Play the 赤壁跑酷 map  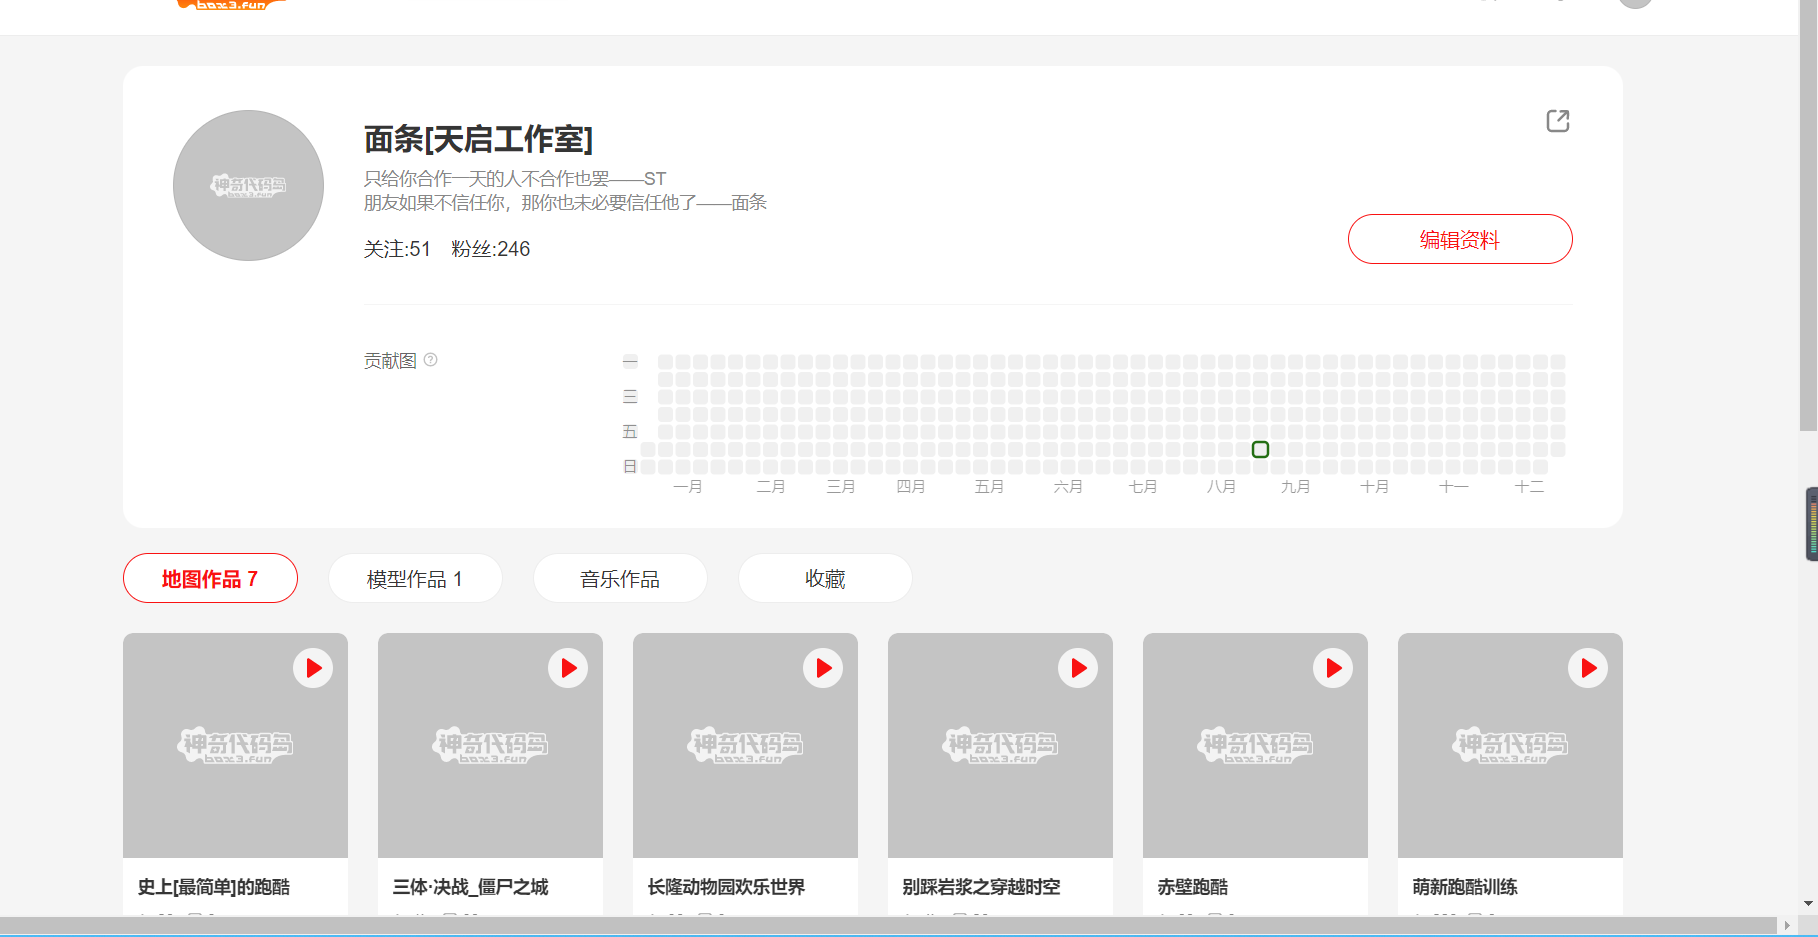click(1333, 668)
